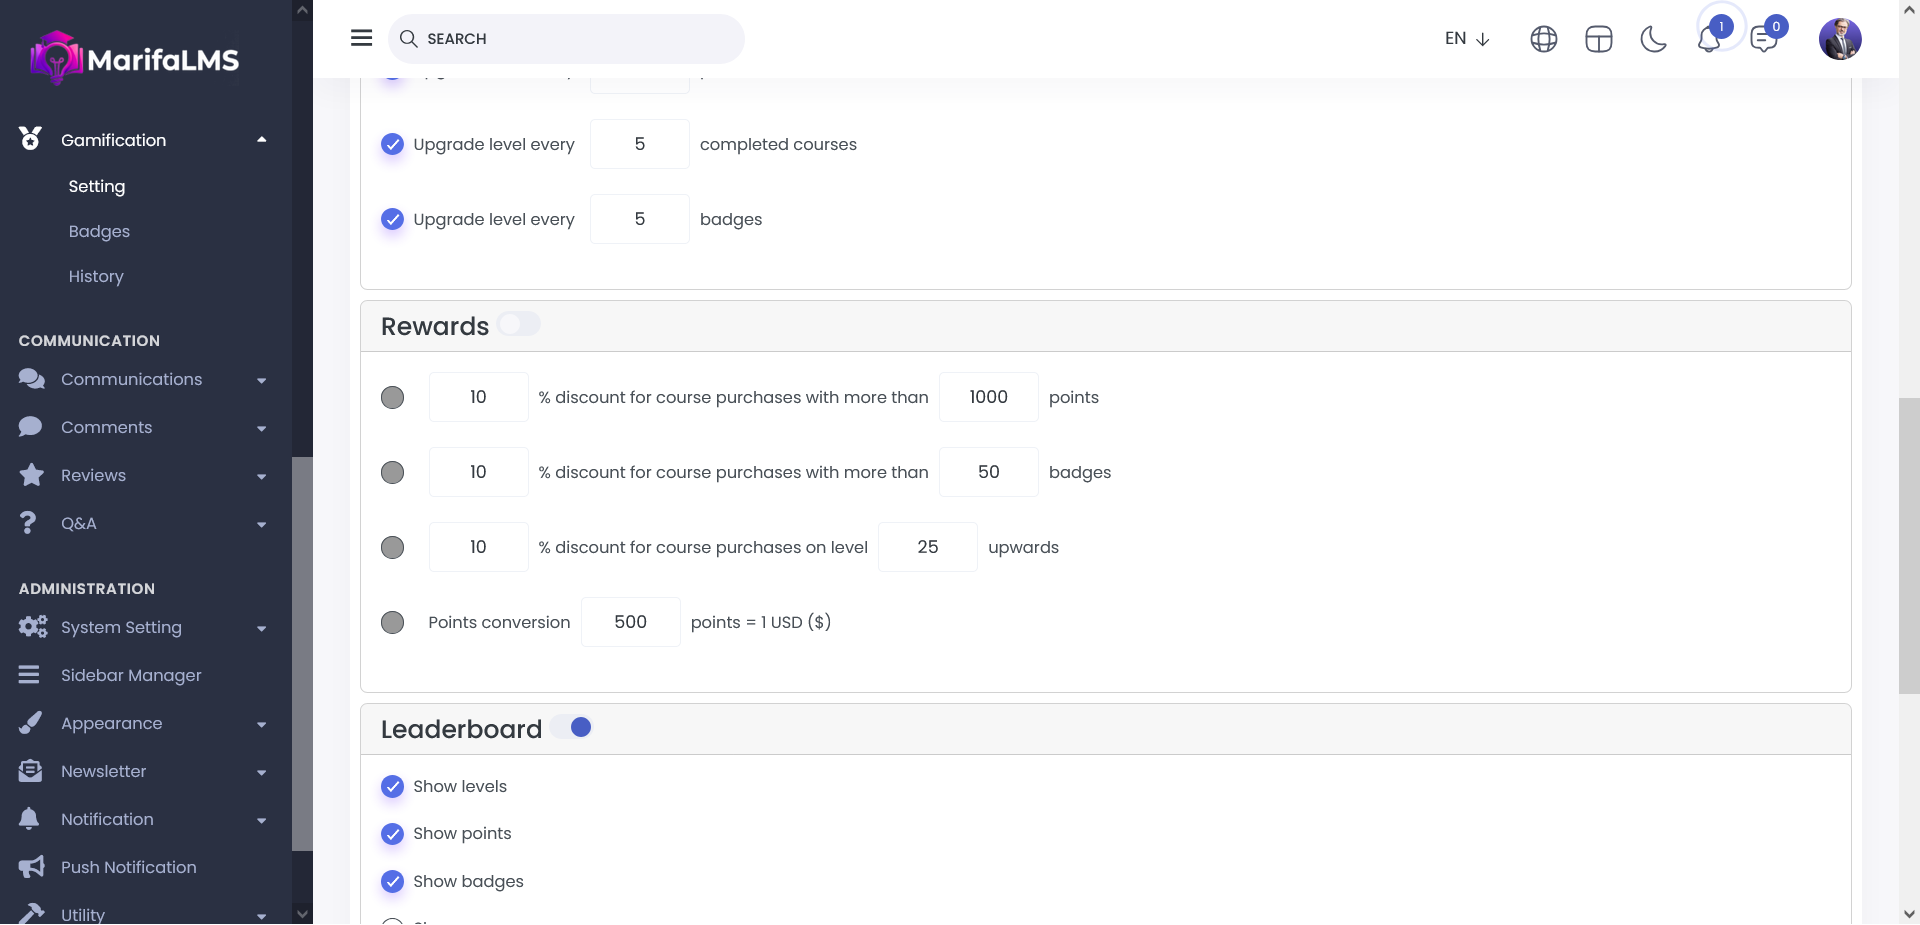Disable the Leaderboard toggle switch
This screenshot has width=1920, height=925.
click(572, 727)
